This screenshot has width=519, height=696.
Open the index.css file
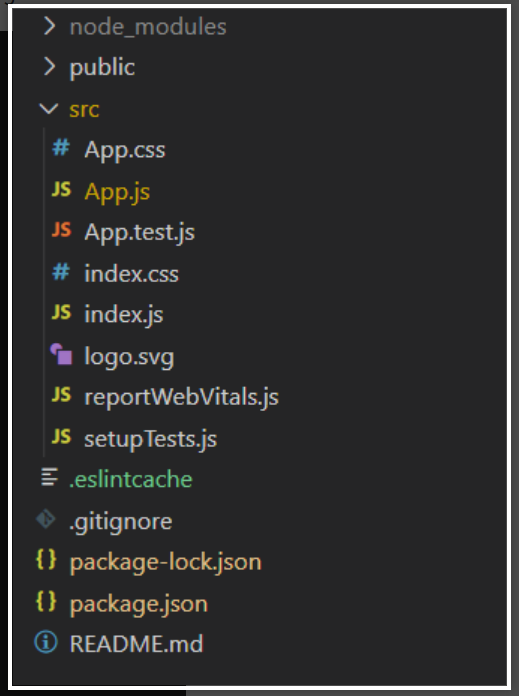click(x=131, y=273)
